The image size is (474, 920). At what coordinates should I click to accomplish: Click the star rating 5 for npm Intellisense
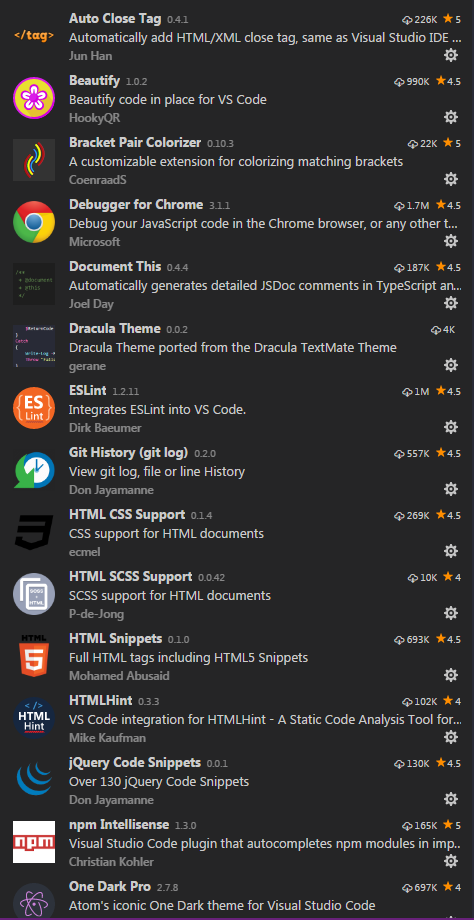(452, 826)
